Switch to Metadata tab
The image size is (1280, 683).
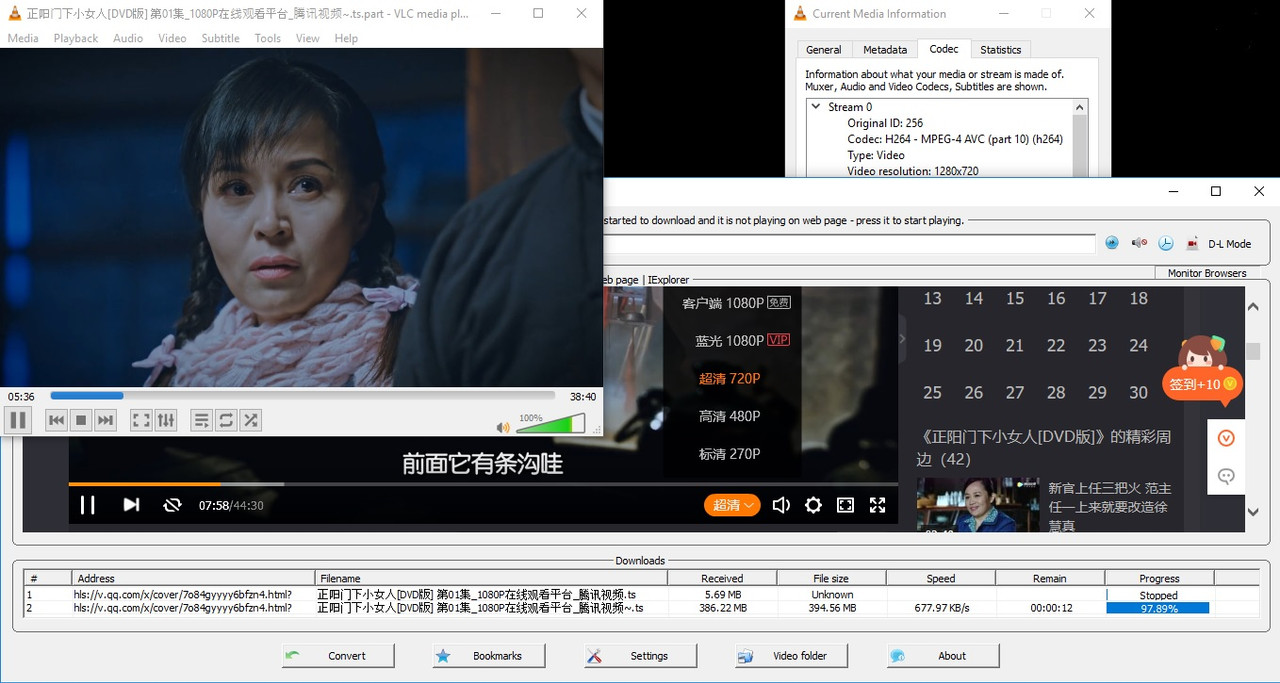(885, 50)
